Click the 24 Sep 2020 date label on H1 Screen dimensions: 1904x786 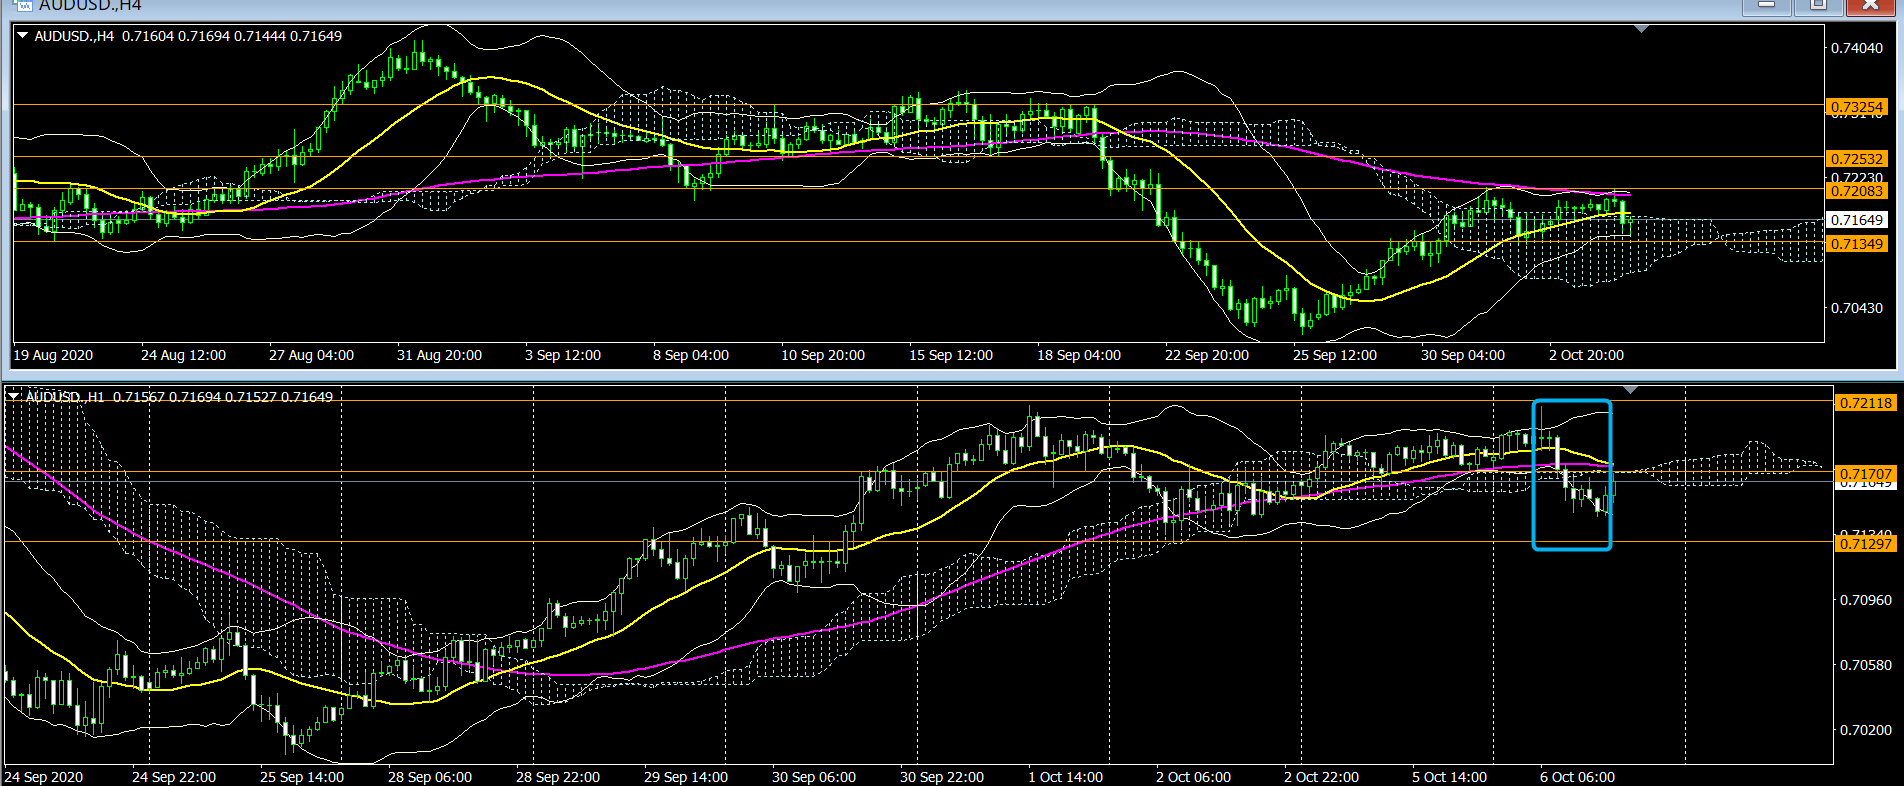(x=44, y=777)
